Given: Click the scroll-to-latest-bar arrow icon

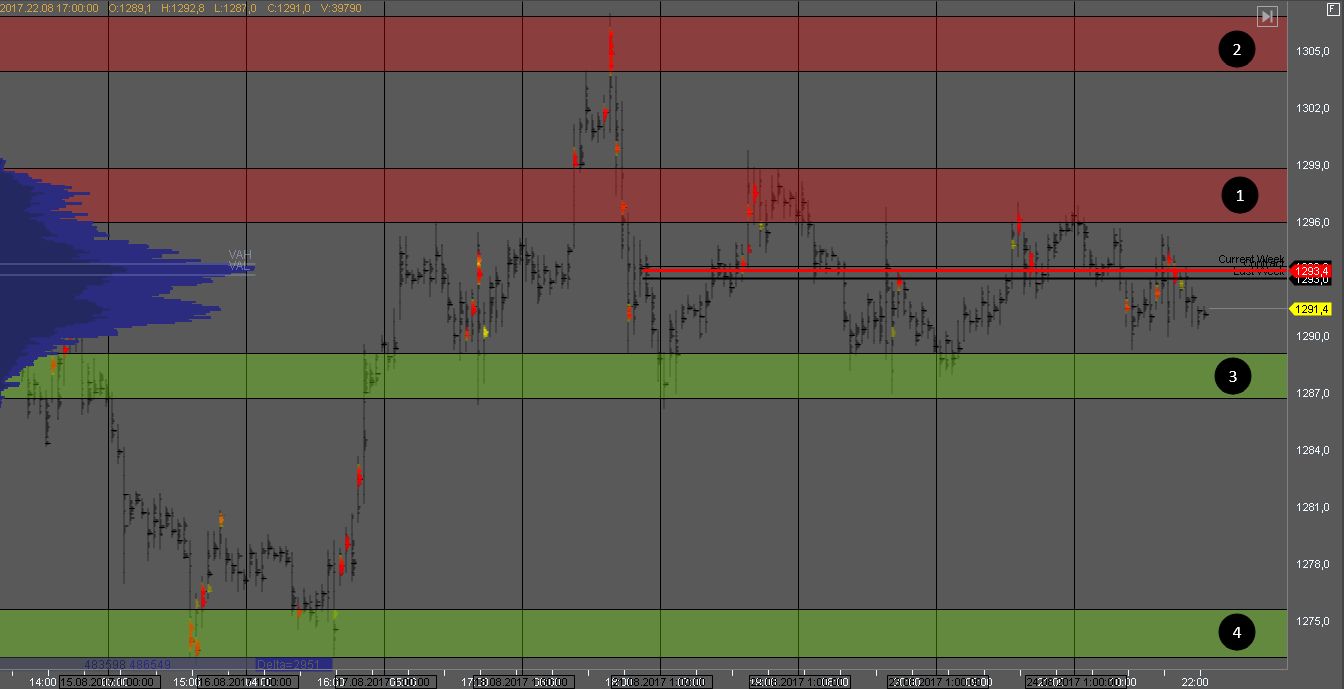Looking at the screenshot, I should [x=1267, y=16].
